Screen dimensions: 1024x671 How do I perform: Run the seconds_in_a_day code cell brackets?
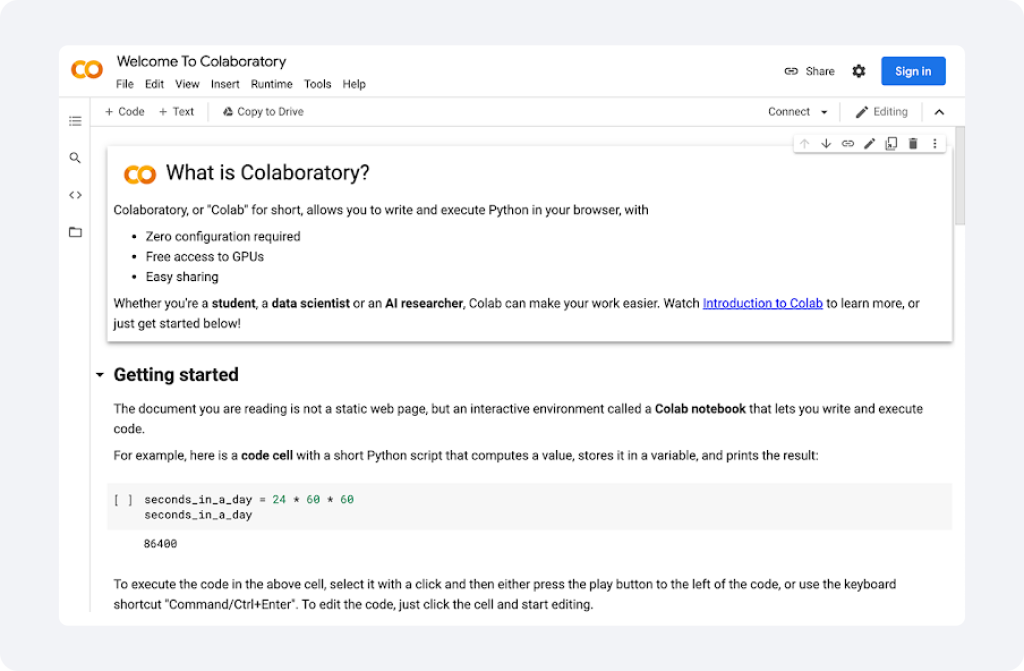pyautogui.click(x=123, y=500)
